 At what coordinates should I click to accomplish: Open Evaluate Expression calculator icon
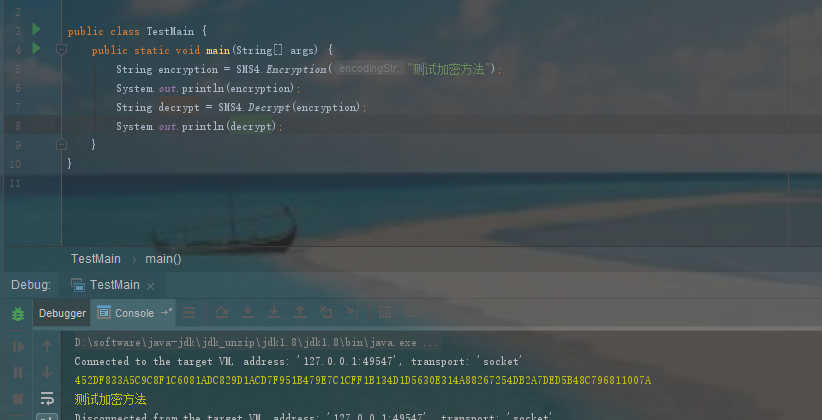[385, 313]
